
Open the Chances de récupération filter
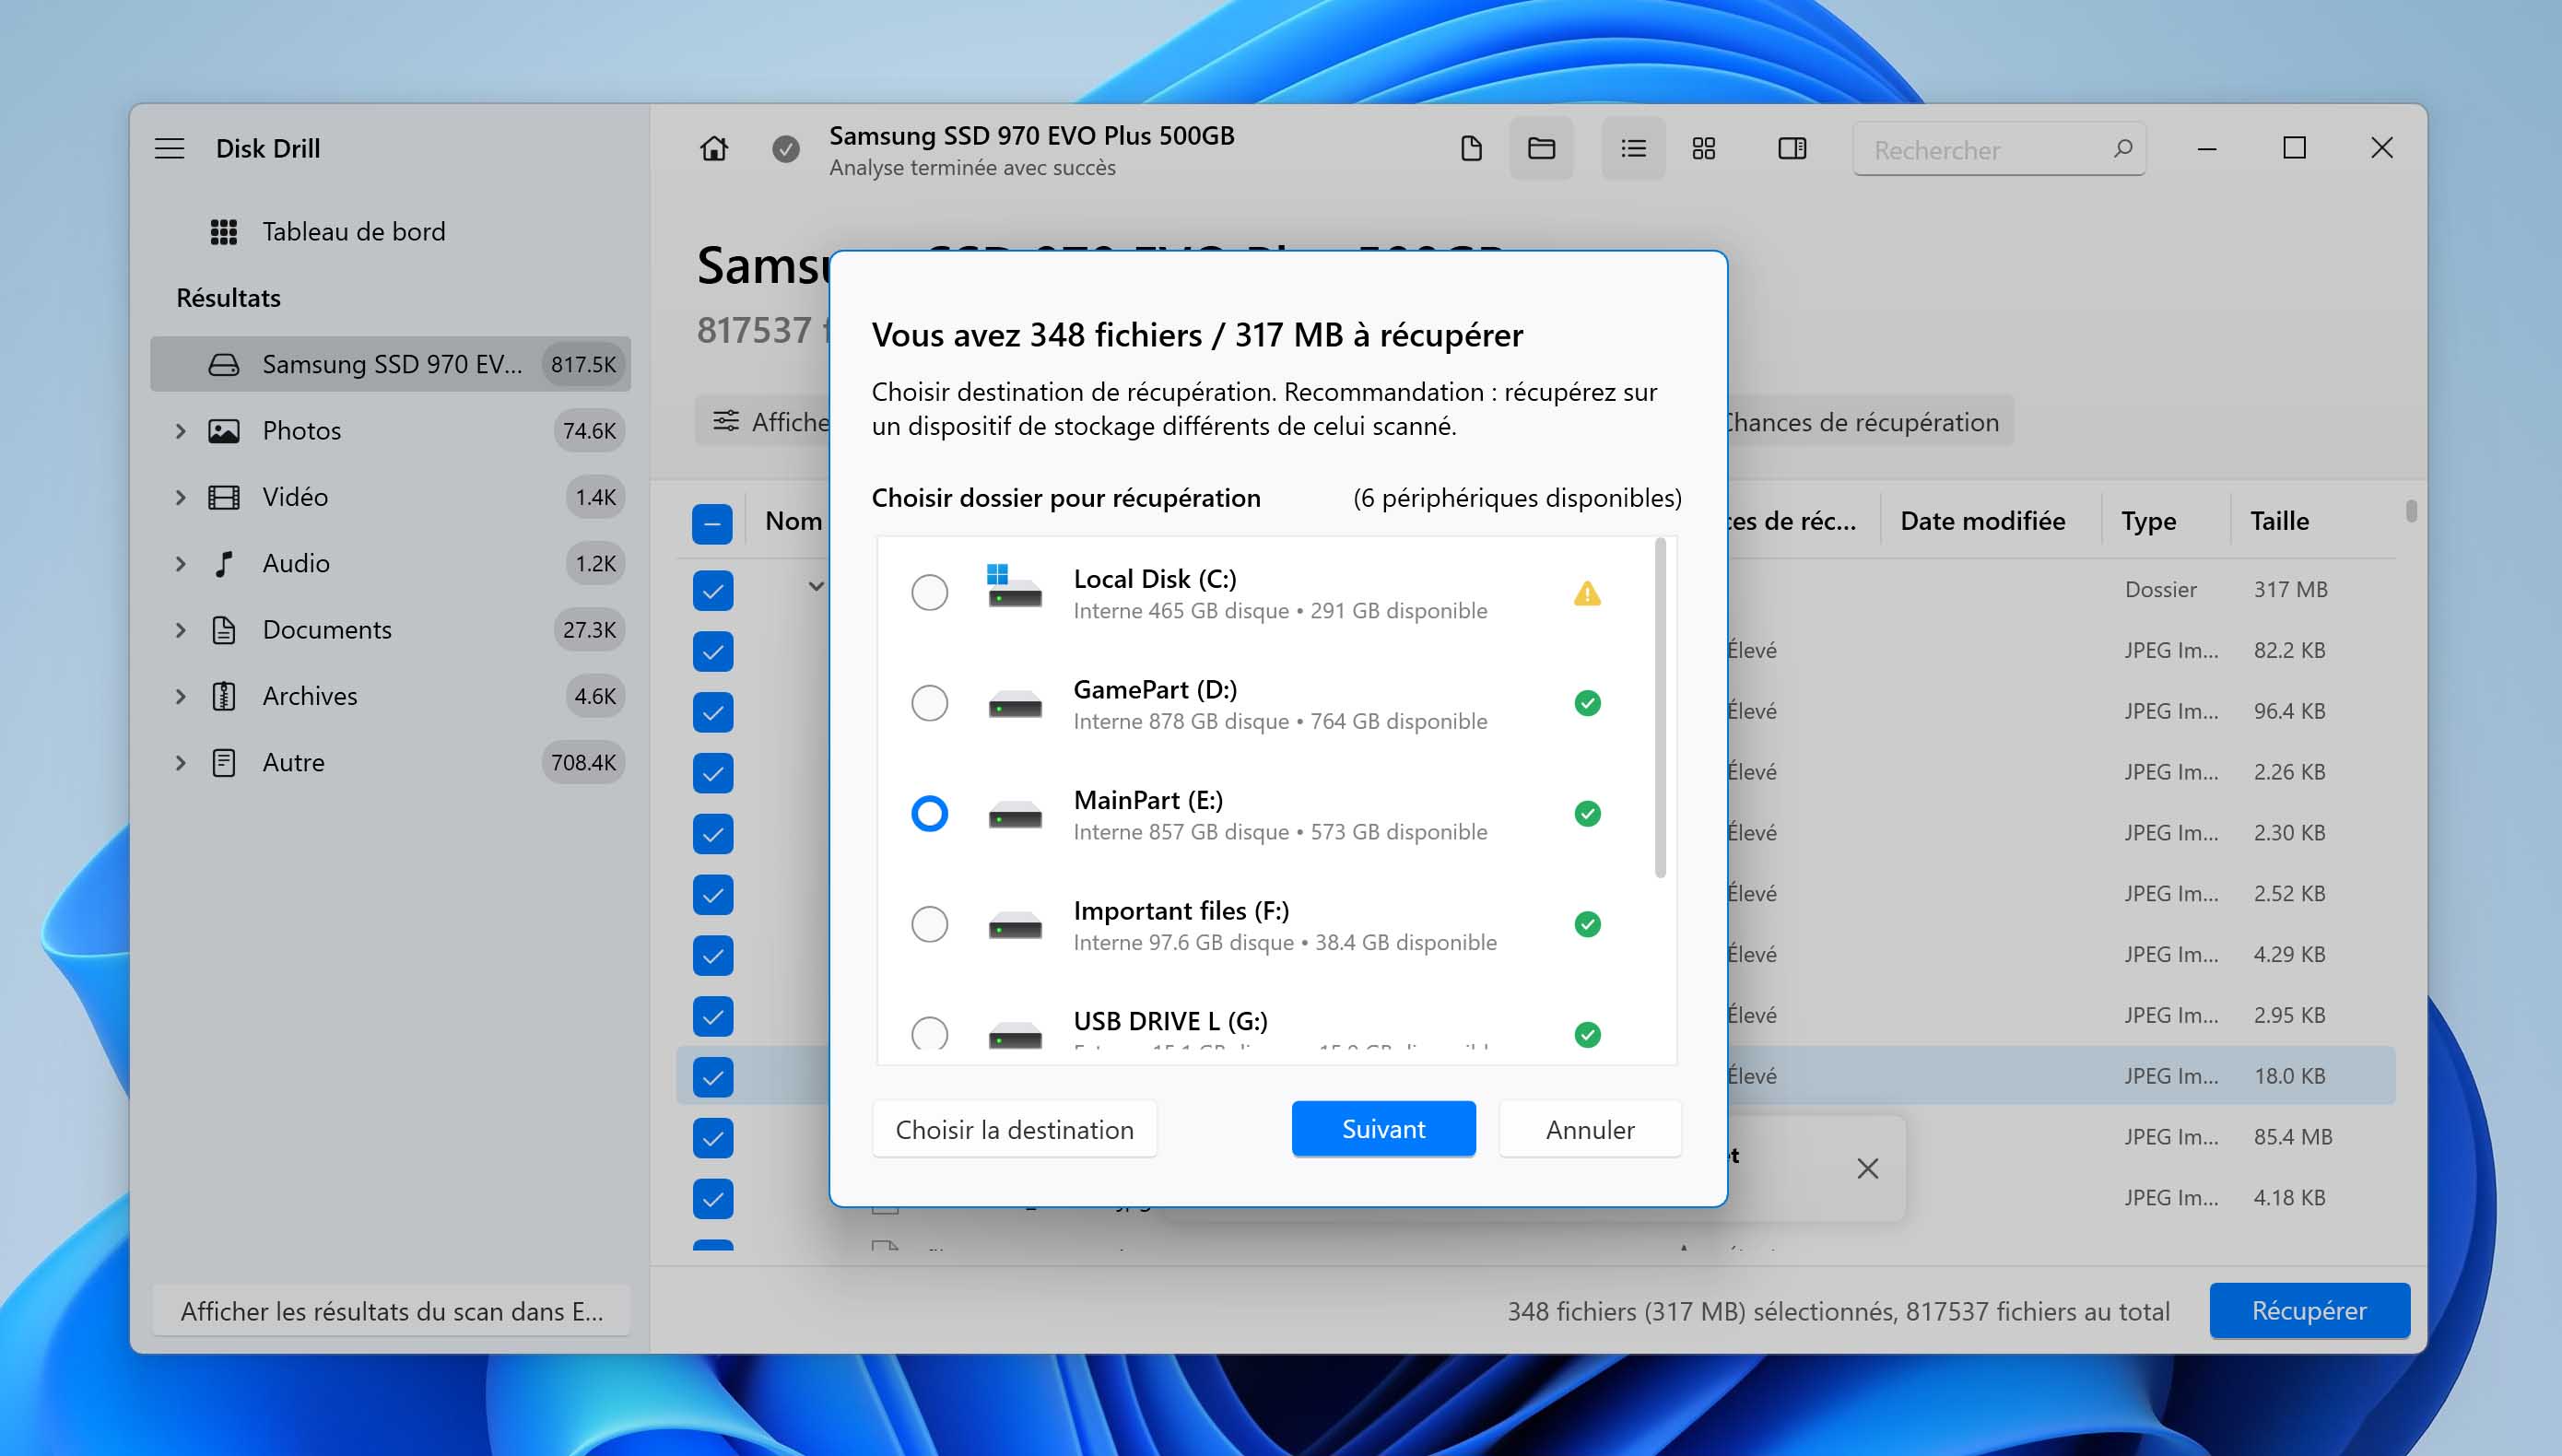click(x=1866, y=422)
